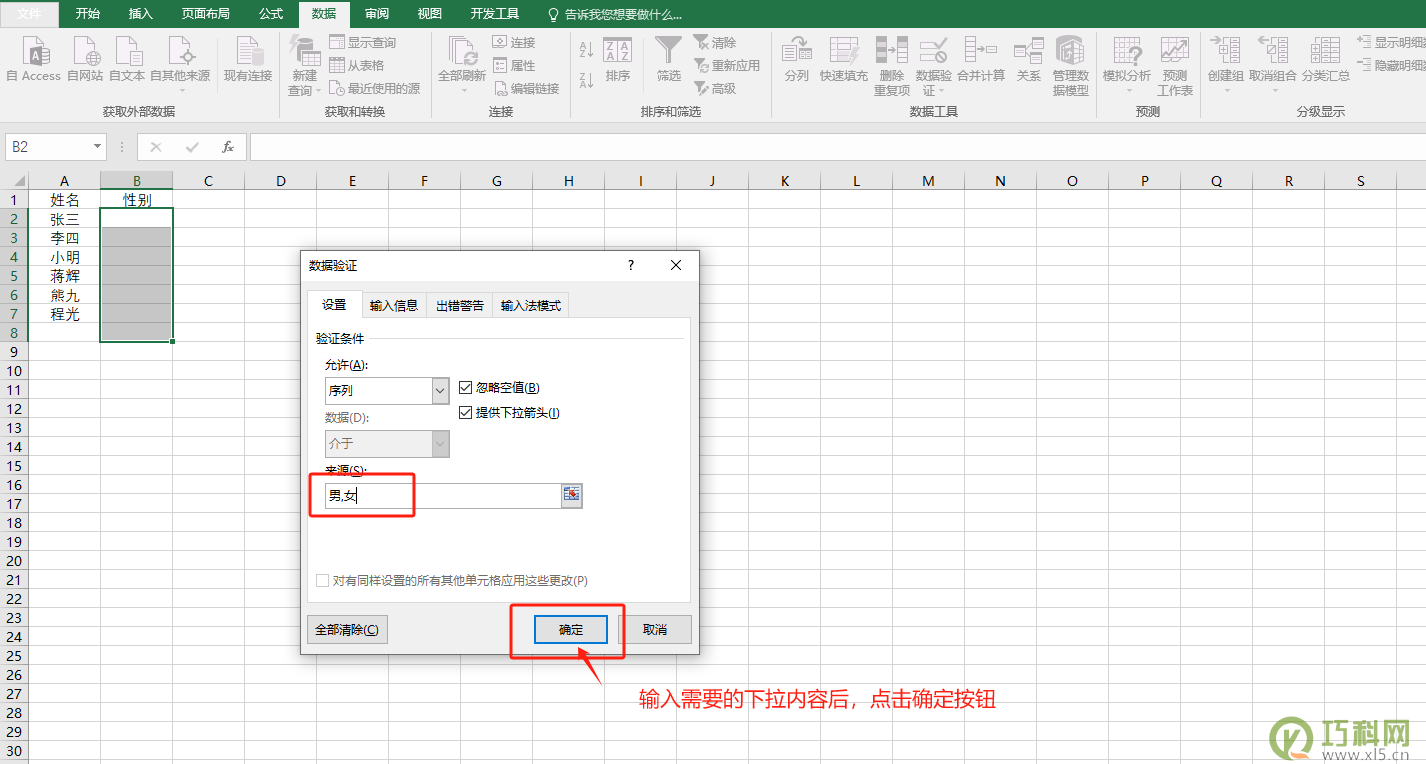Click the 自网站 import icon
Image resolution: width=1426 pixels, height=764 pixels.
85,58
